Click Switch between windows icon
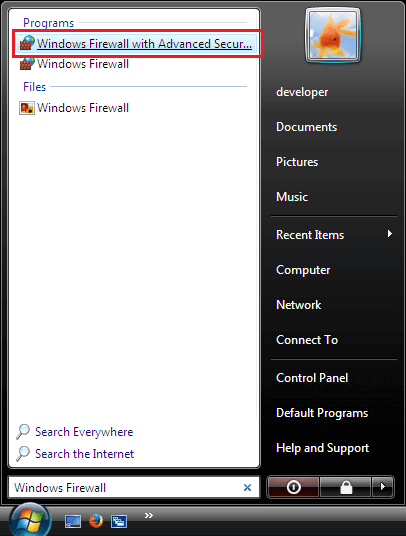This screenshot has height=536, width=406. (x=119, y=522)
